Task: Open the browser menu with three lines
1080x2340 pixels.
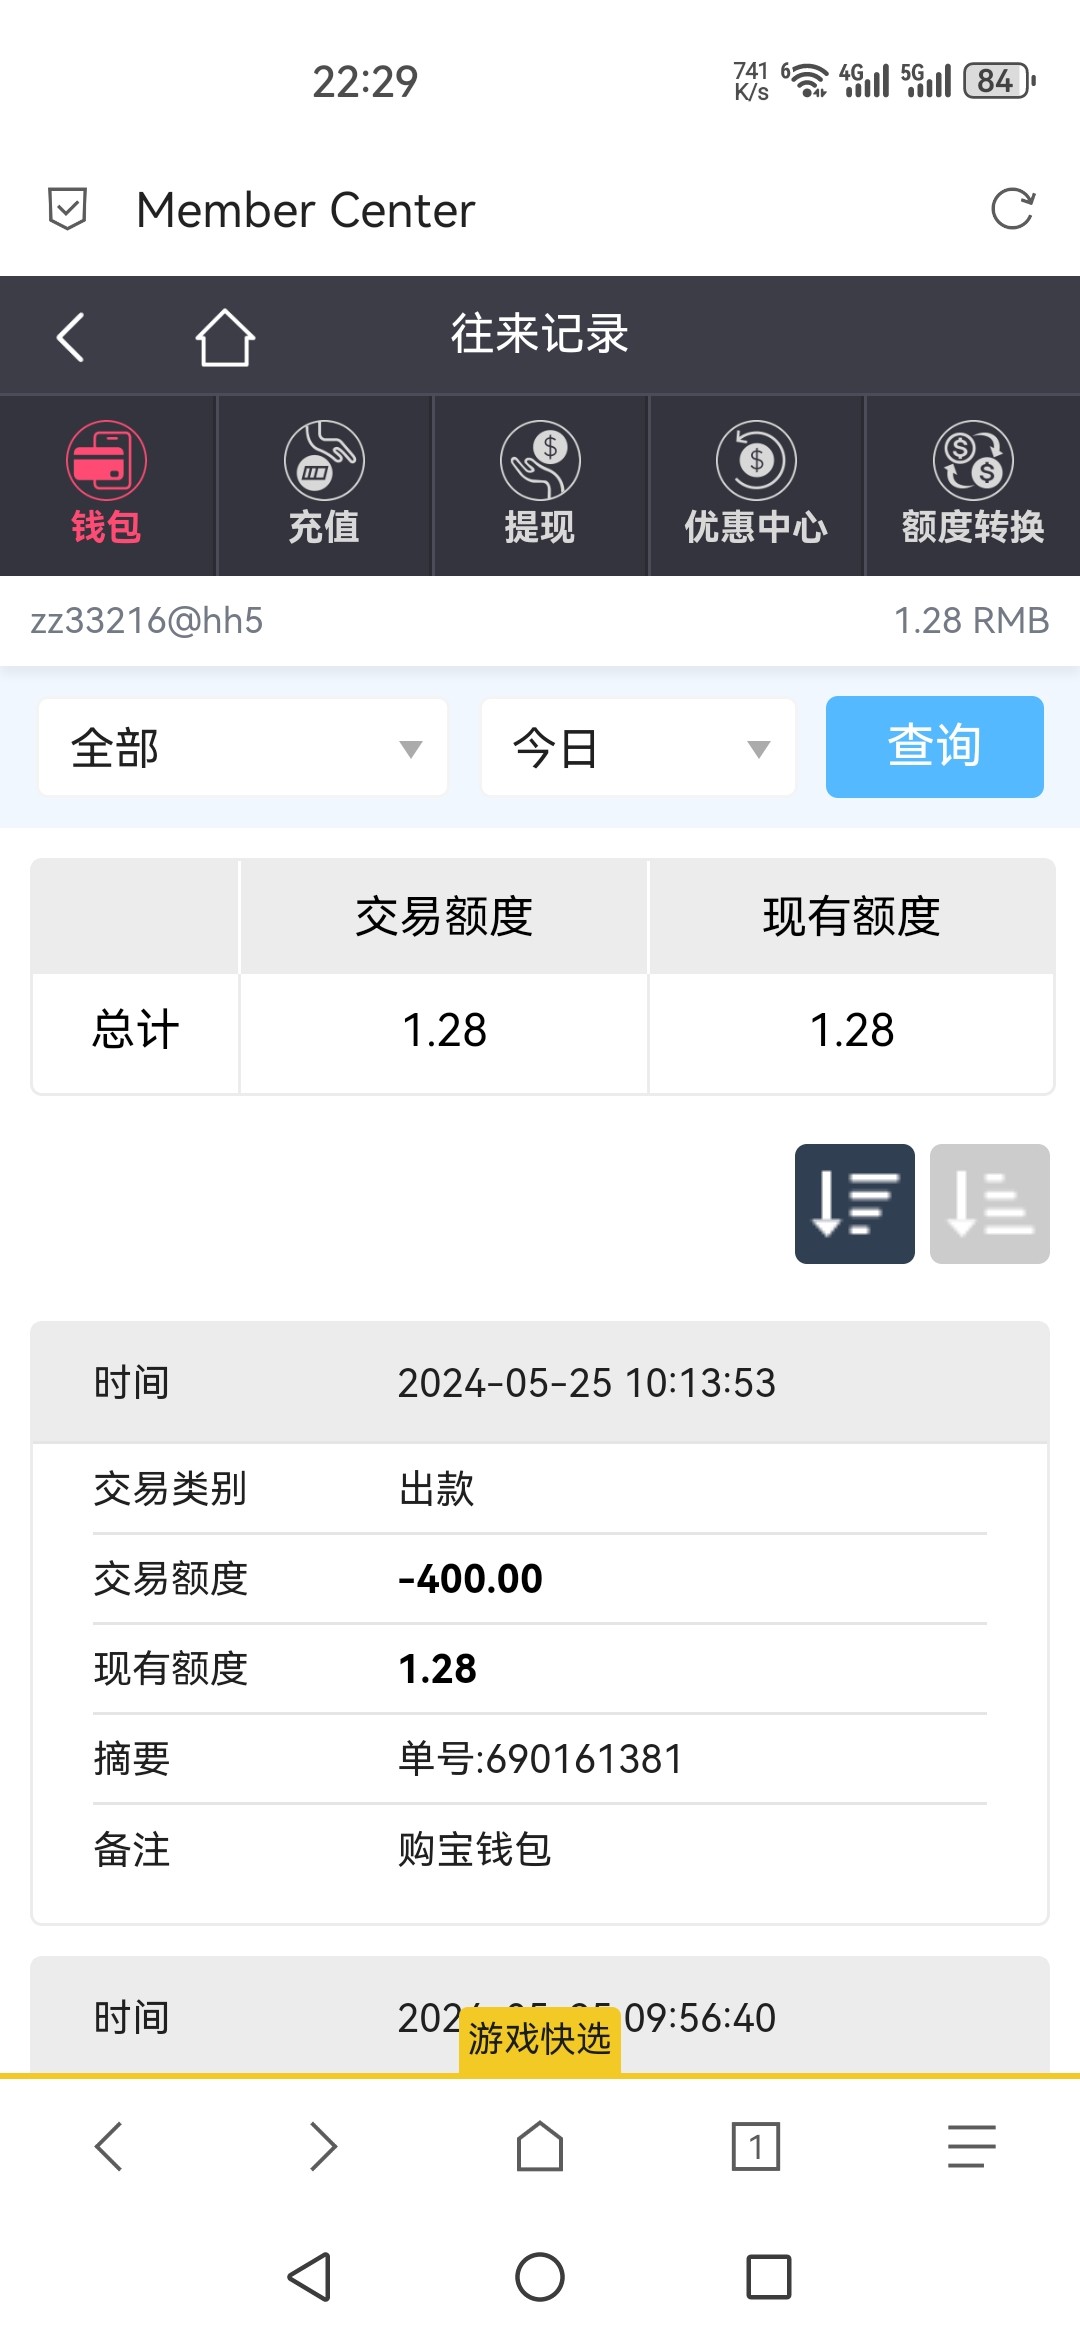Action: pos(970,2145)
